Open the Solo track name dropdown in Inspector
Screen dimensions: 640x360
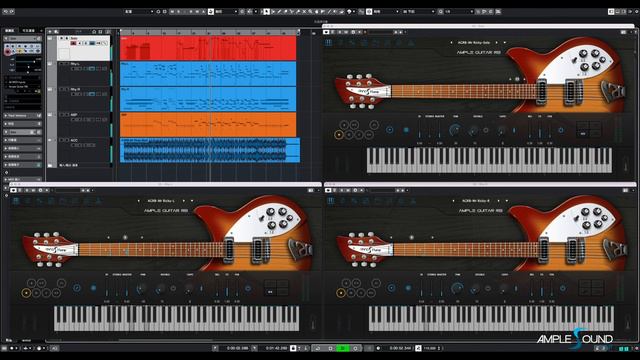pos(22,39)
